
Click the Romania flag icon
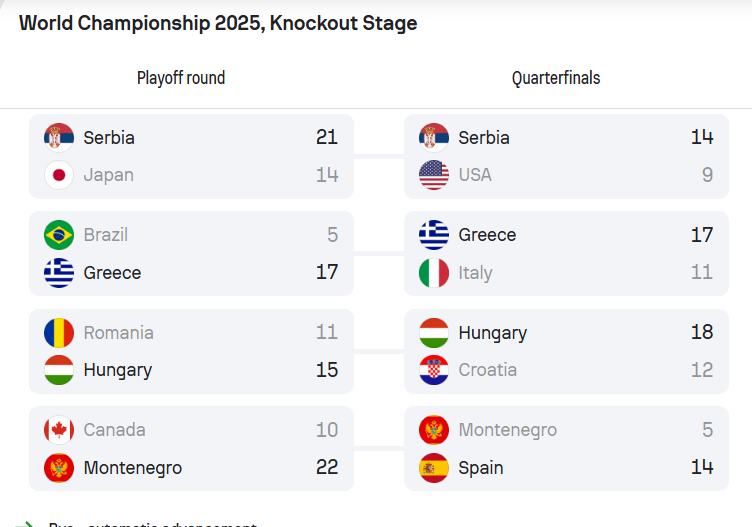pyautogui.click(x=59, y=333)
